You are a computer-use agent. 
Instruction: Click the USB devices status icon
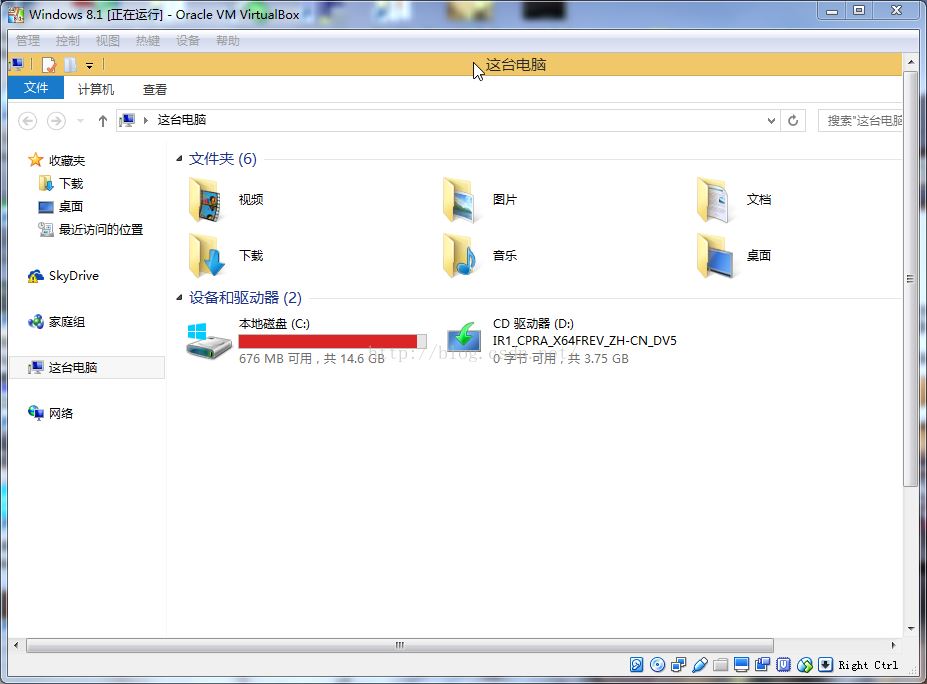tap(700, 664)
